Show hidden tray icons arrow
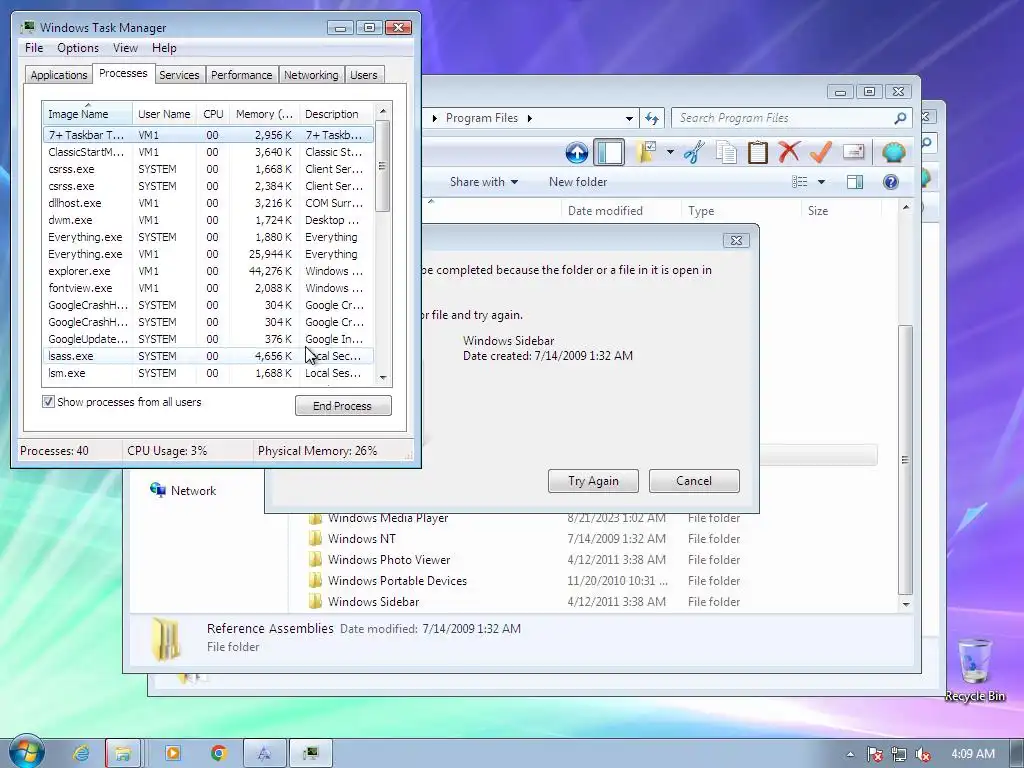 (x=850, y=754)
